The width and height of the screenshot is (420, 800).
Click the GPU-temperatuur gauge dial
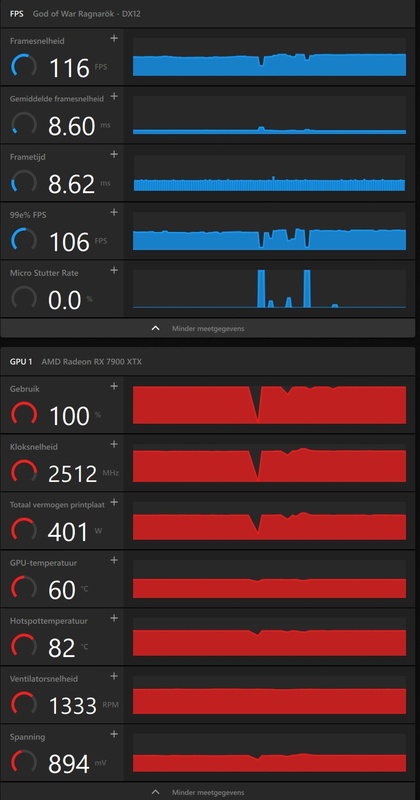[23, 589]
